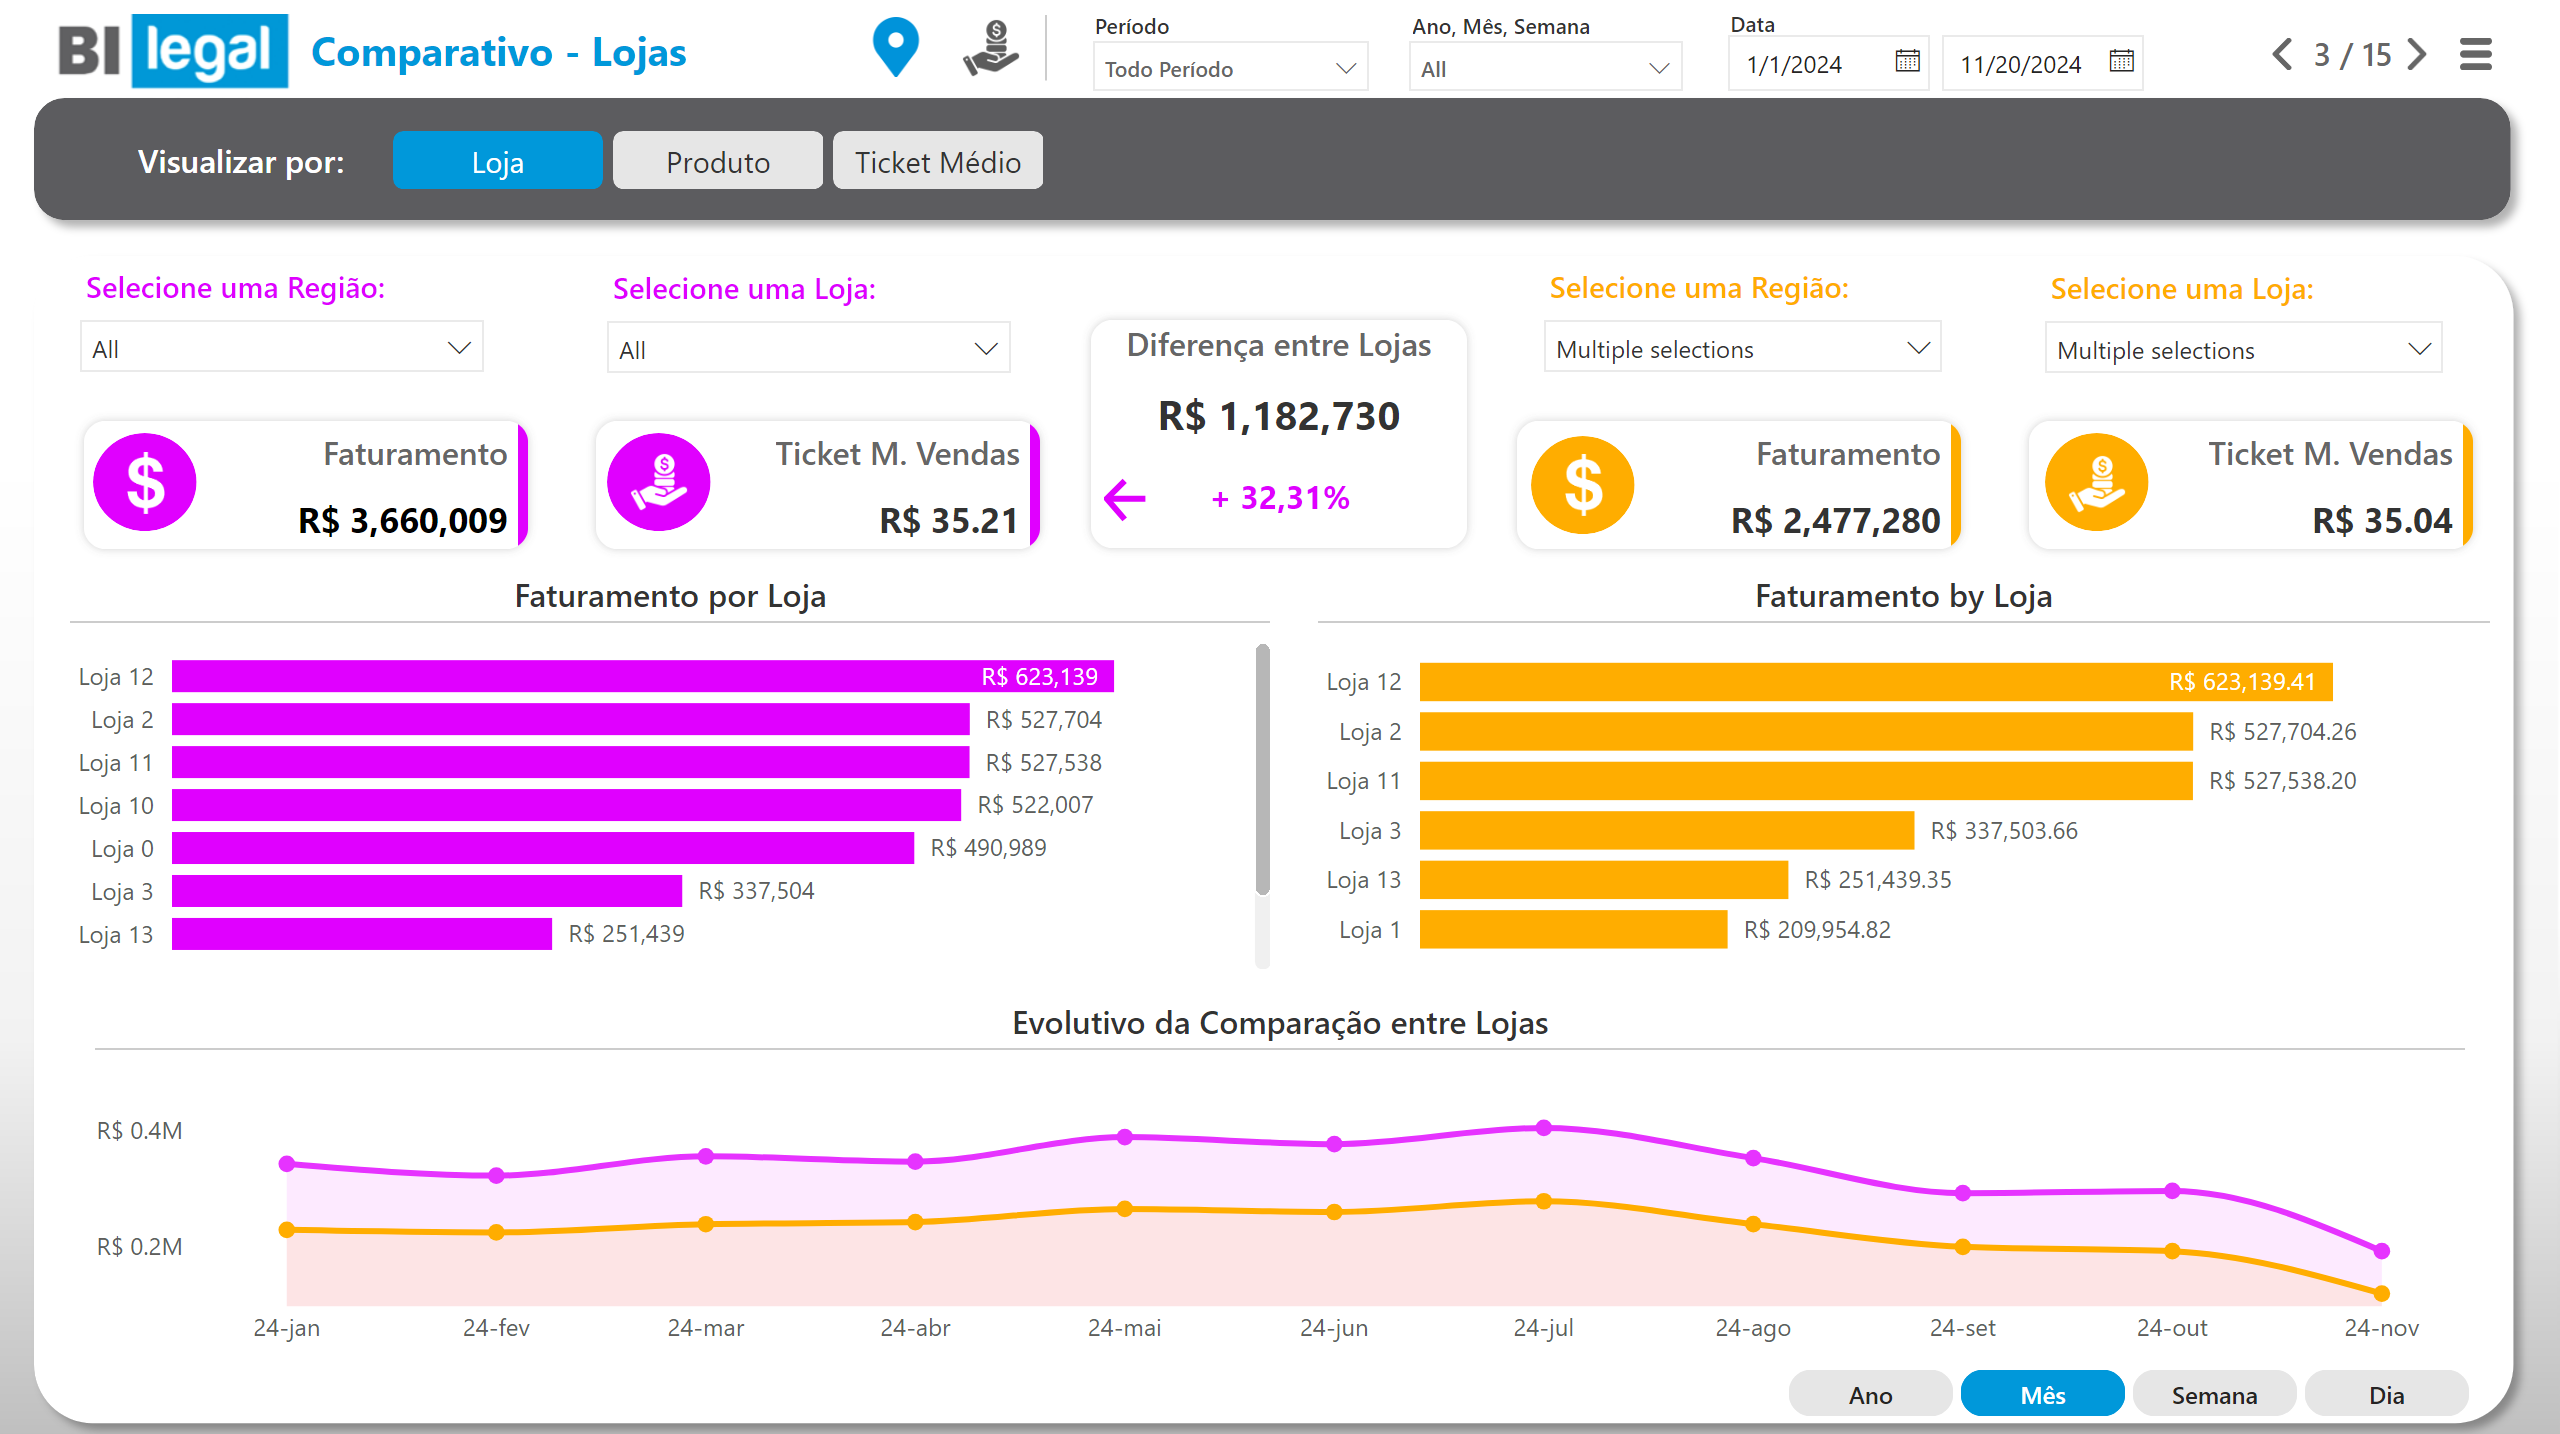
Task: Click the orange Ticket M. Vendas hand icon
Action: click(x=2096, y=483)
